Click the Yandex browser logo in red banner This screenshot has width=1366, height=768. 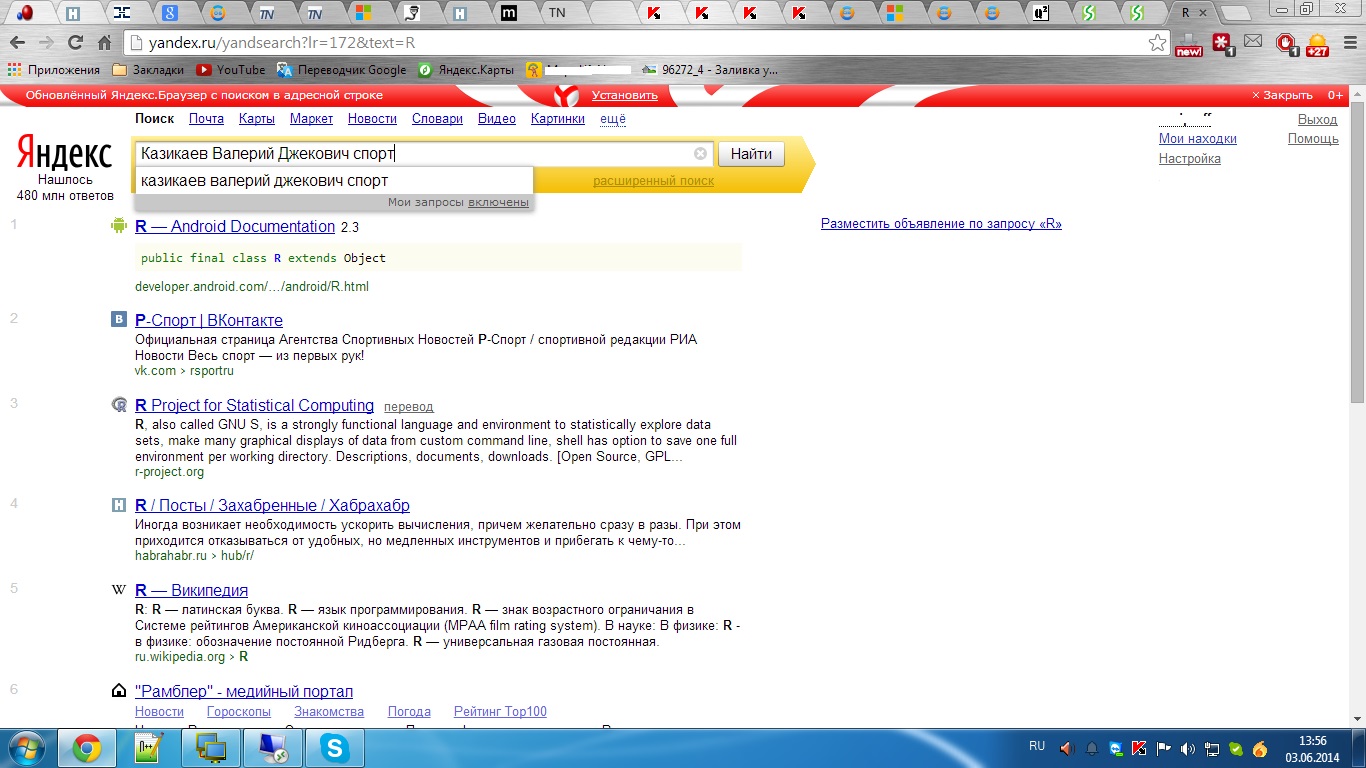tap(567, 95)
